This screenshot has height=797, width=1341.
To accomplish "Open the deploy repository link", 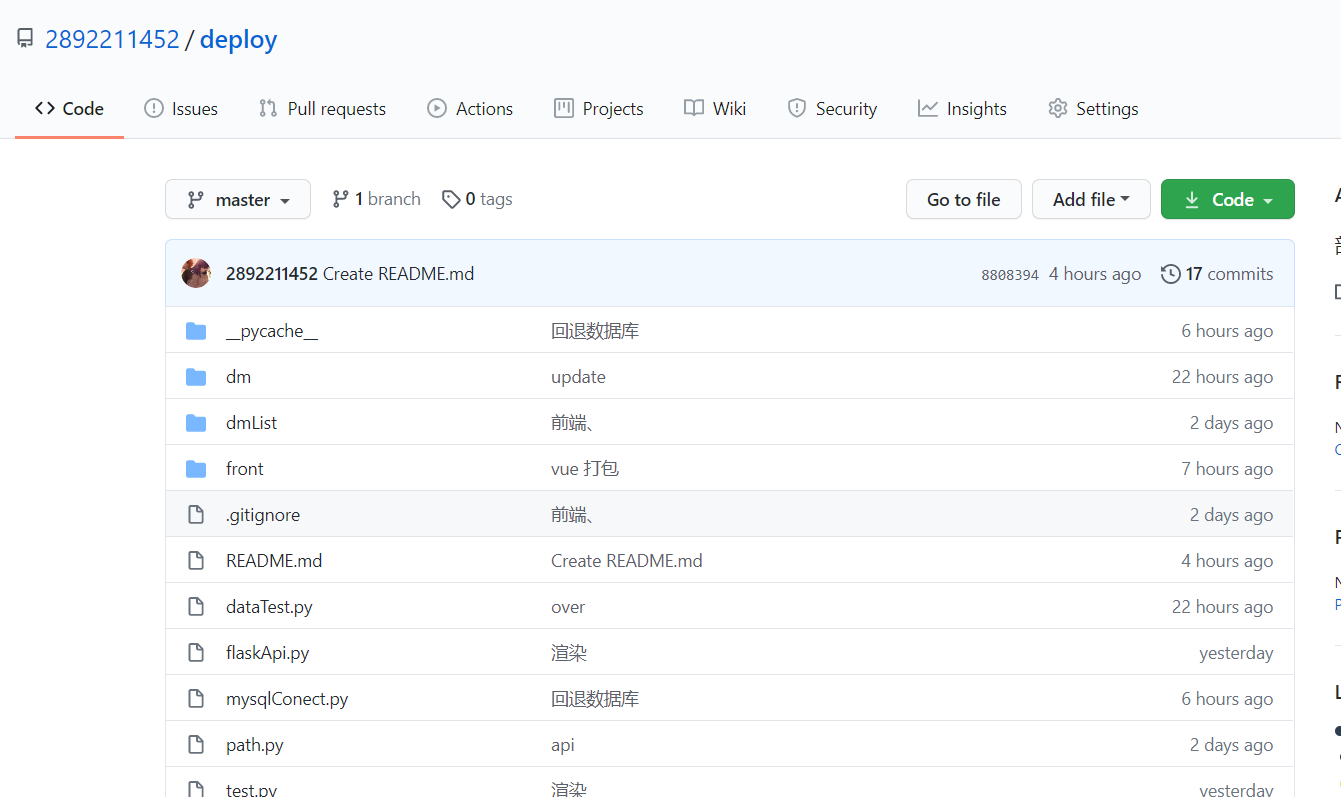I will click(238, 39).
